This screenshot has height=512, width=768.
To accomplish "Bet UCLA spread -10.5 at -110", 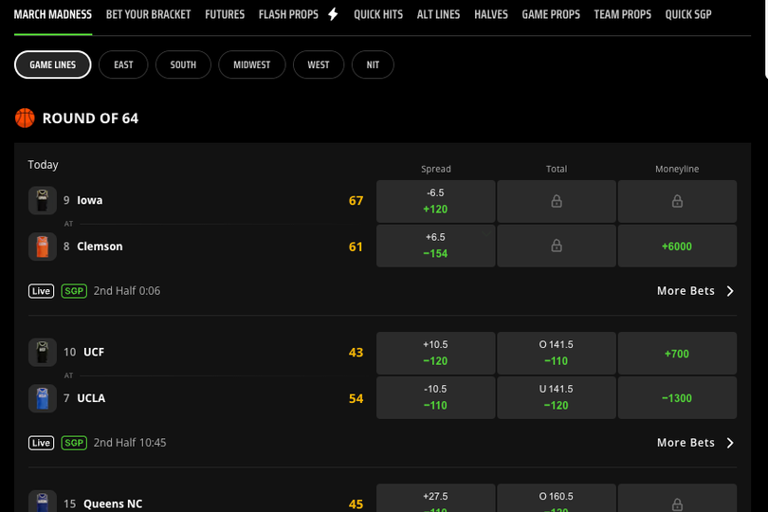I will click(x=435, y=398).
